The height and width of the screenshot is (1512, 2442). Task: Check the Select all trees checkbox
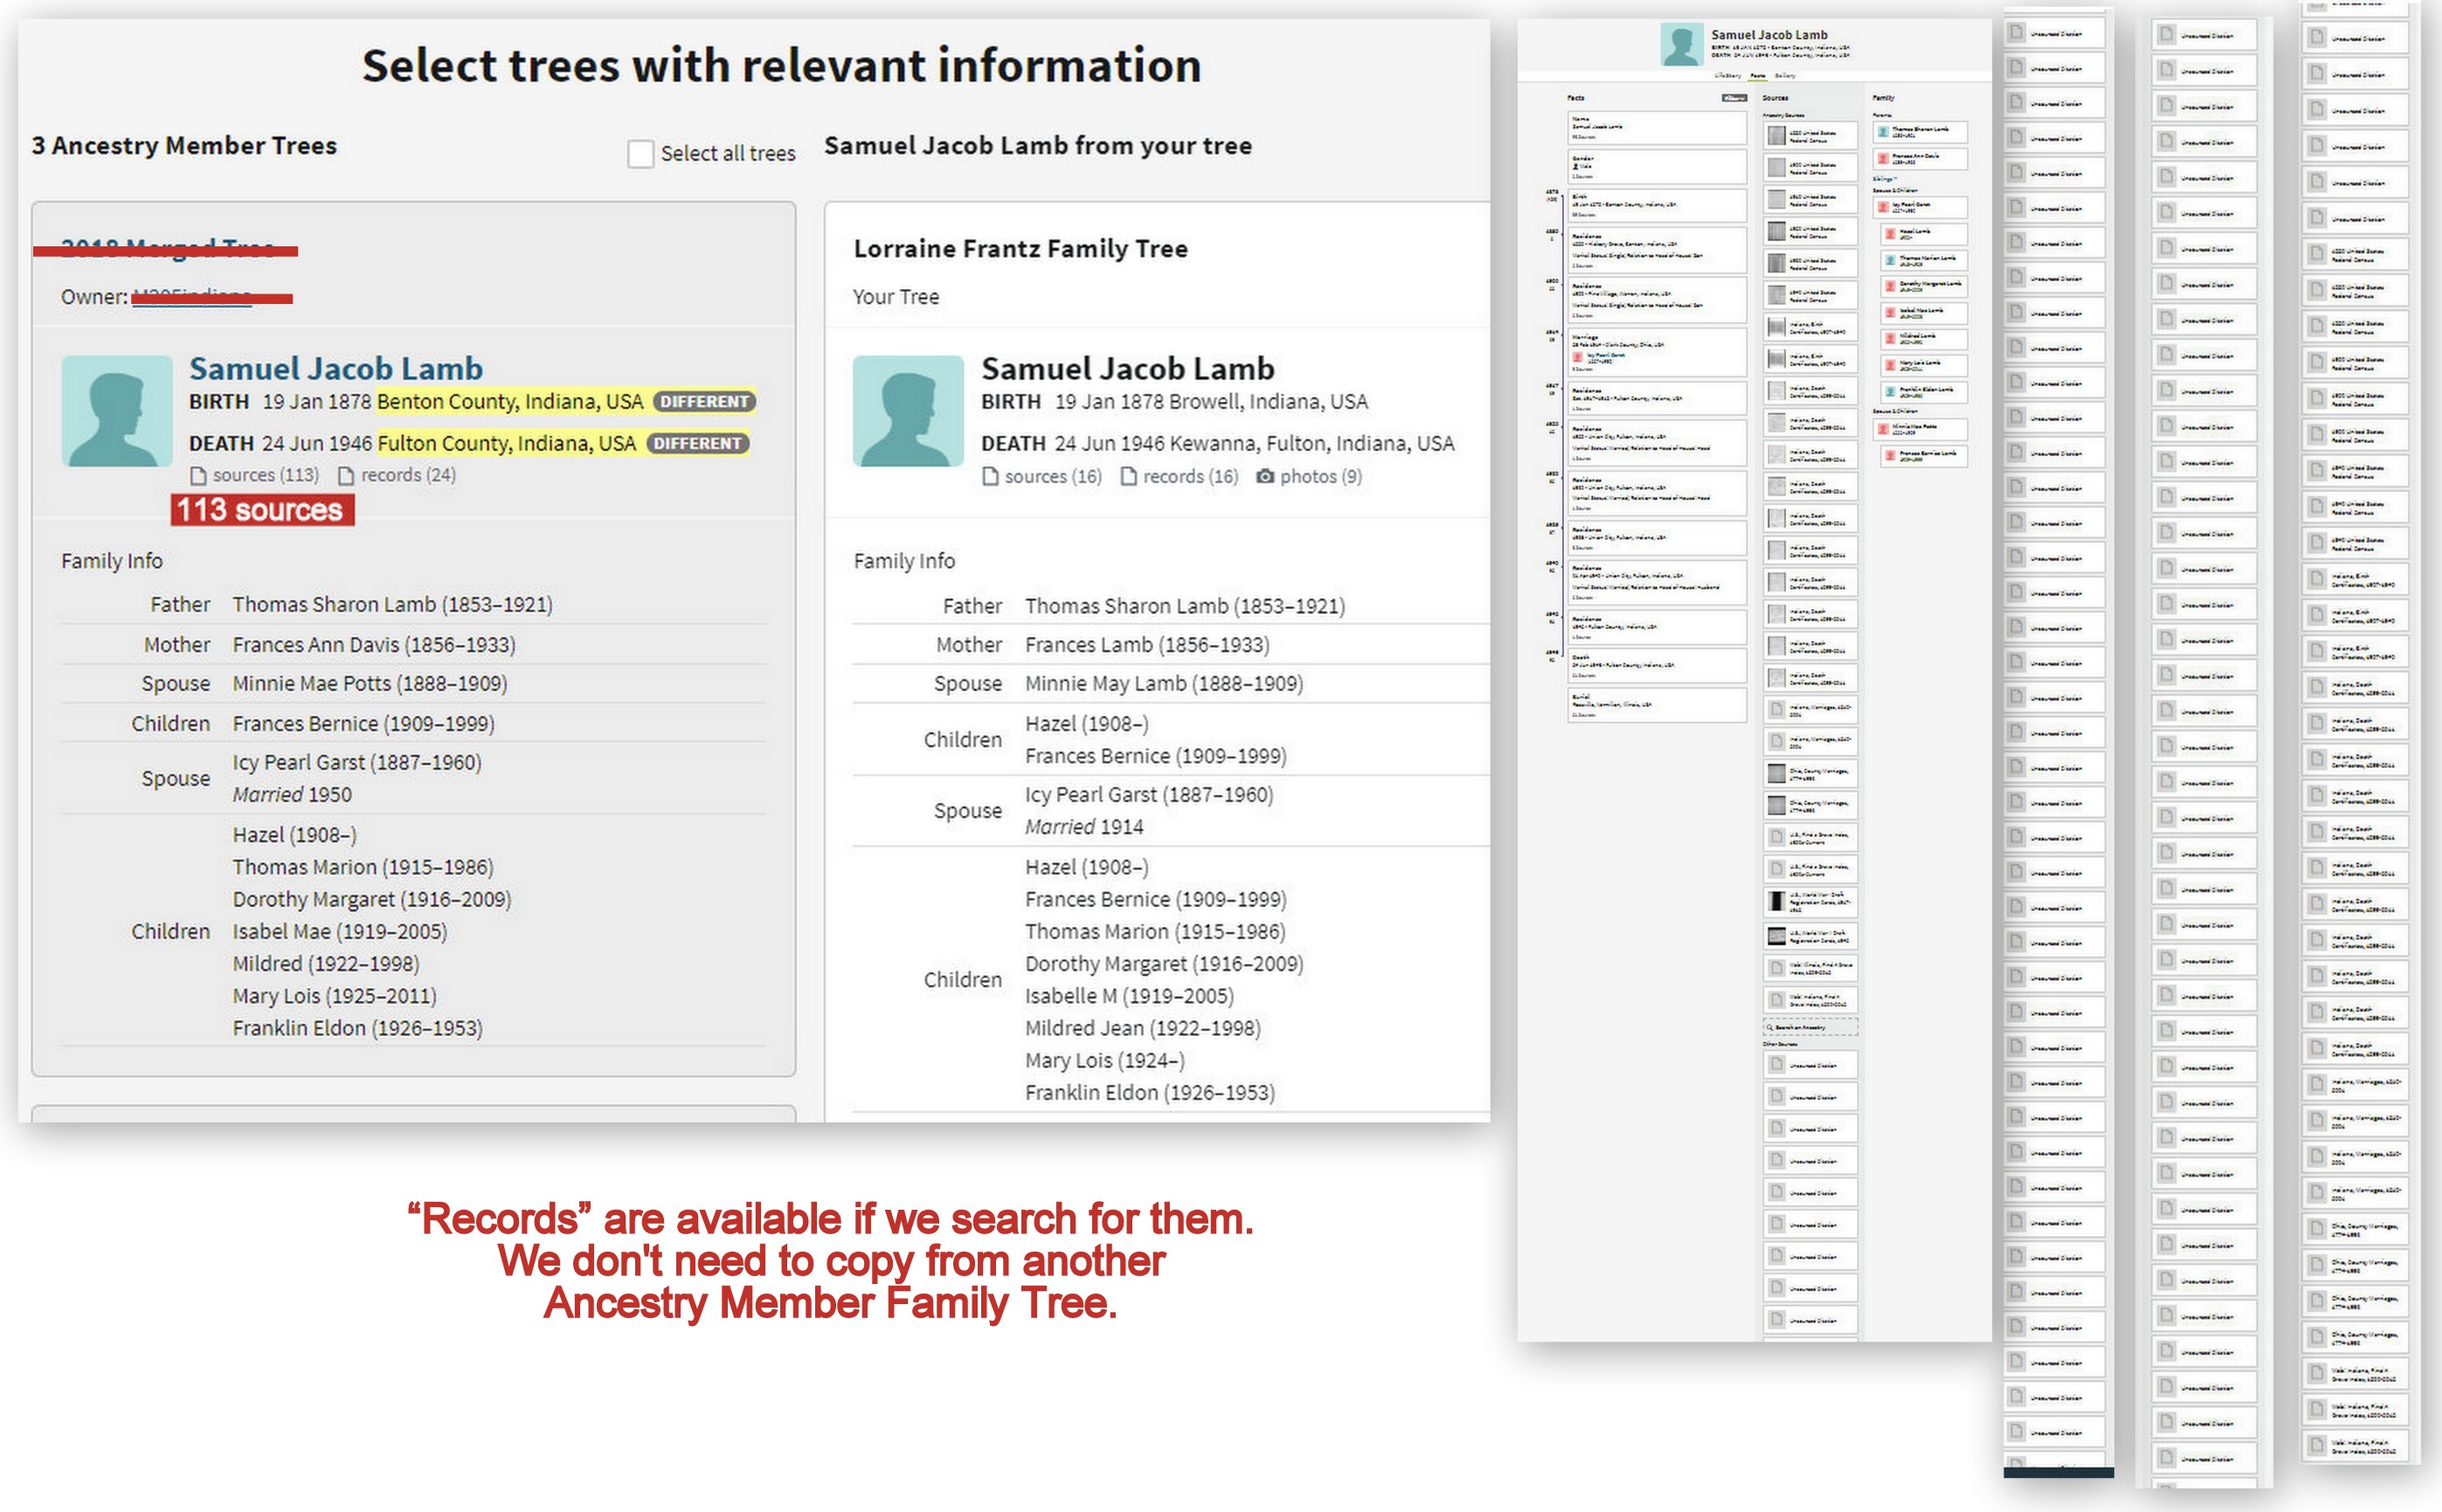(x=641, y=154)
